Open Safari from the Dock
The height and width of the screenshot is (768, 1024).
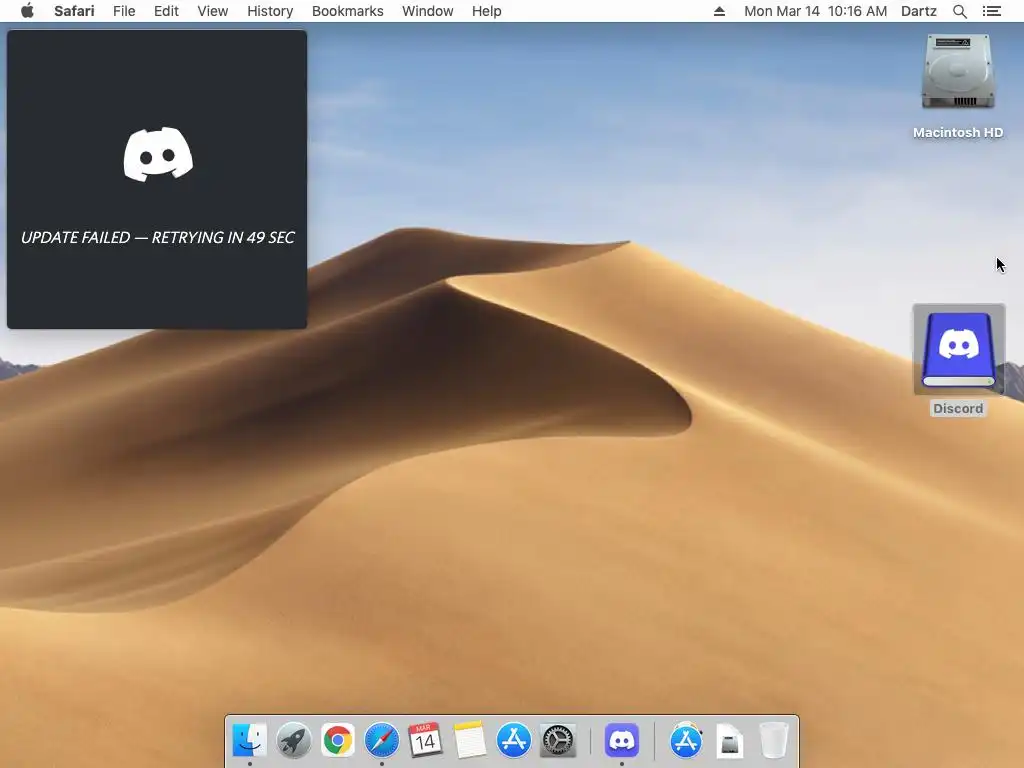(381, 741)
